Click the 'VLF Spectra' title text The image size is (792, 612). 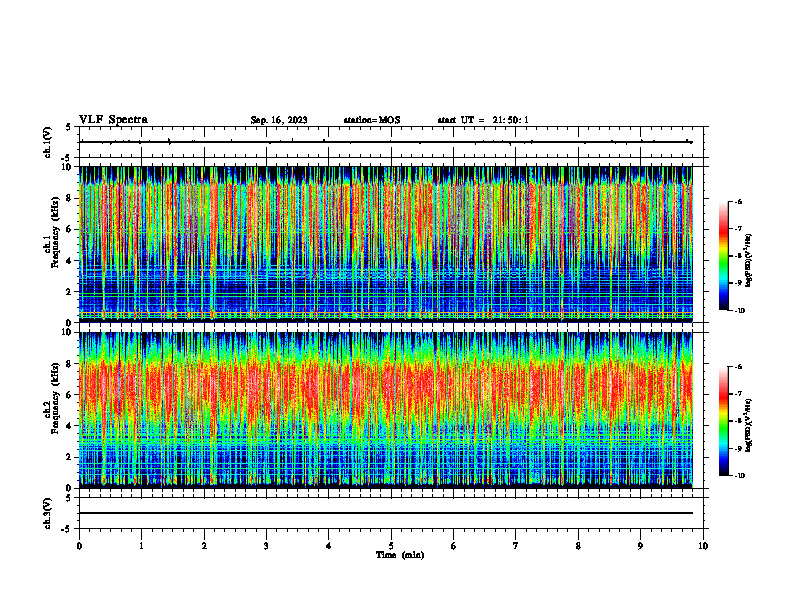tap(113, 120)
